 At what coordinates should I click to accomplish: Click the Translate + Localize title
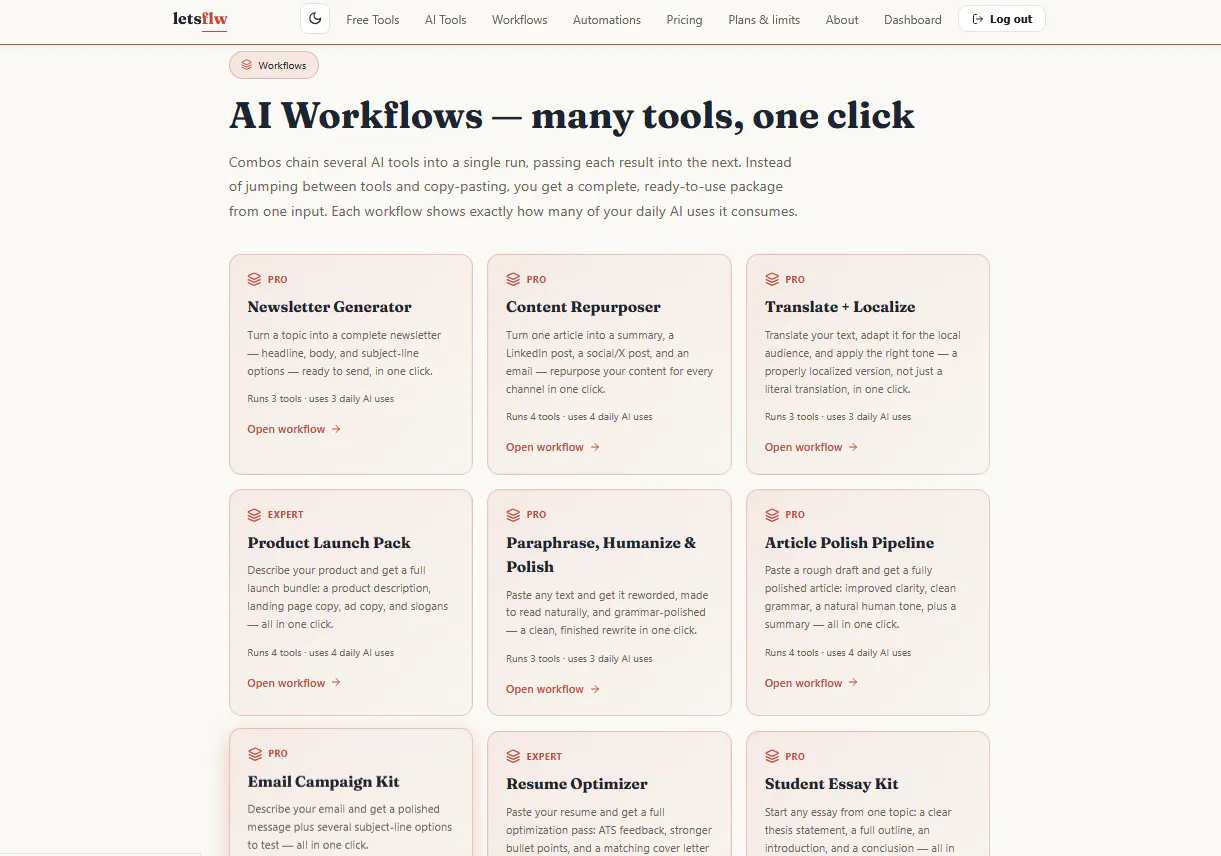[840, 307]
